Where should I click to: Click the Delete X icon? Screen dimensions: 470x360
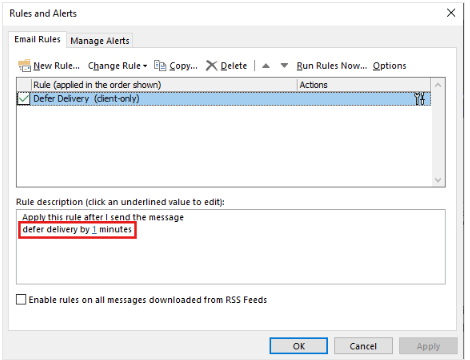(x=211, y=66)
